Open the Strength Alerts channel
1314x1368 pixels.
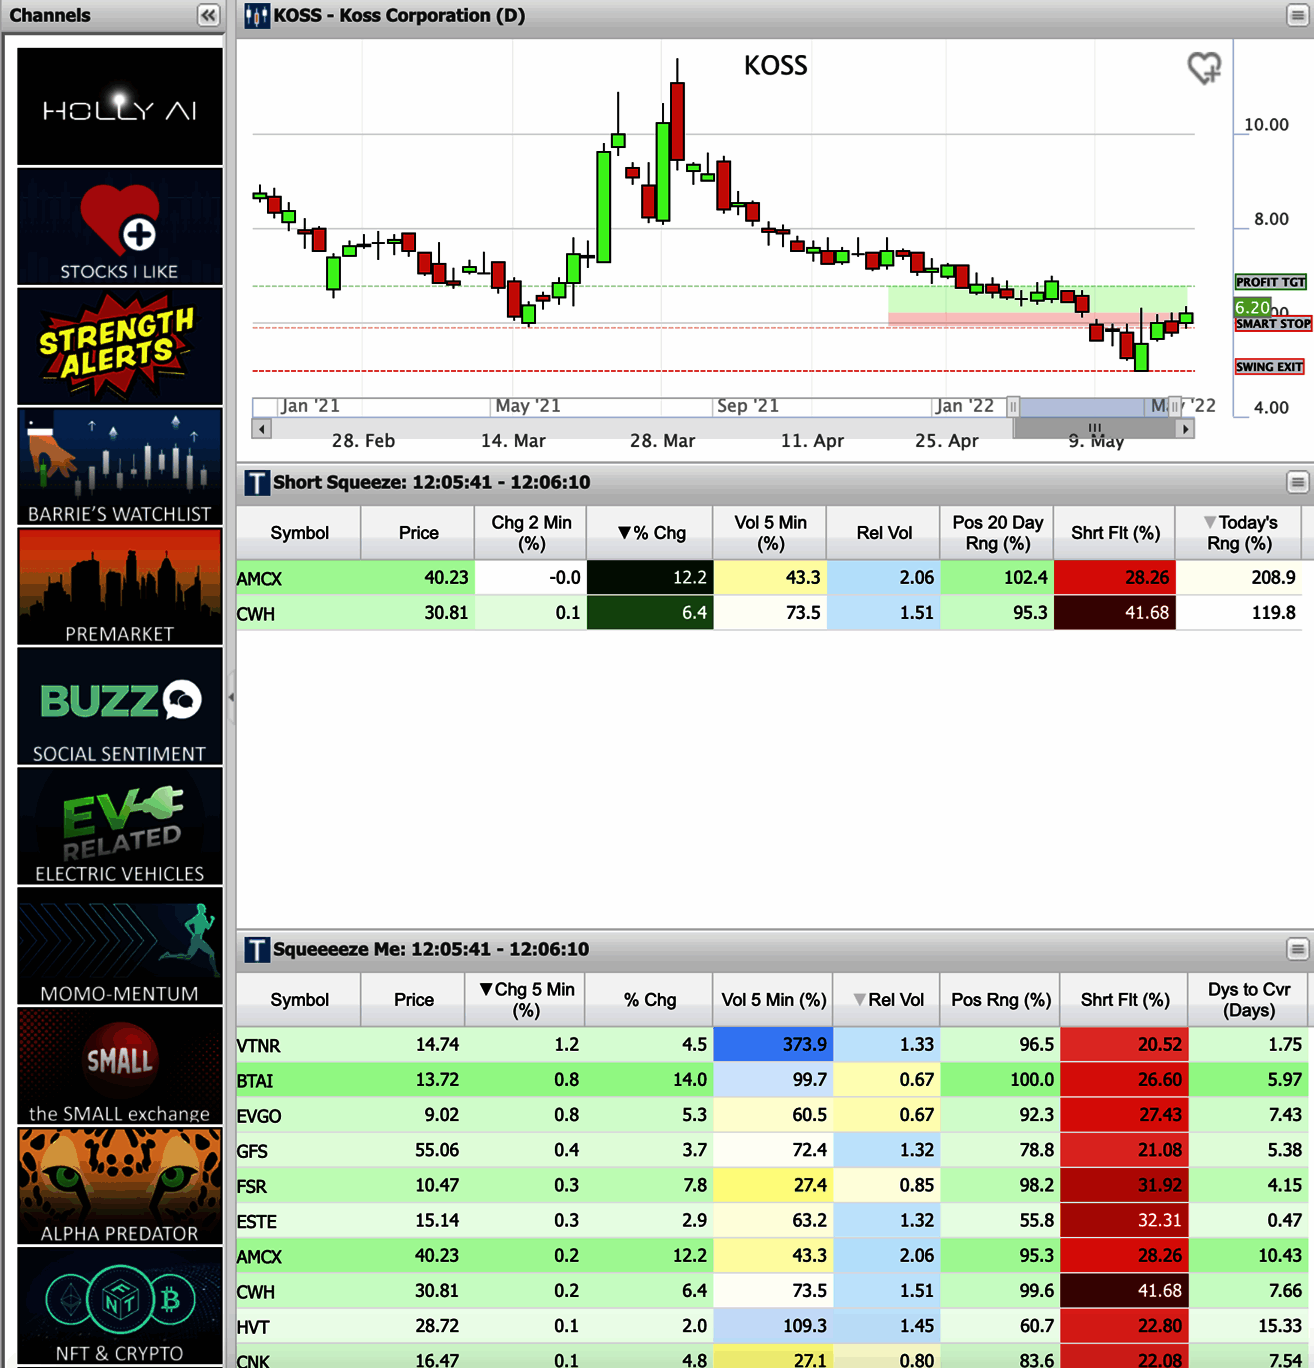pyautogui.click(x=119, y=346)
